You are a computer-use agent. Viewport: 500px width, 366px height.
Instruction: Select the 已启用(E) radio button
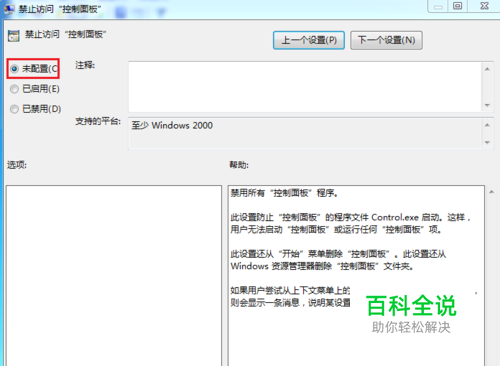click(14, 89)
